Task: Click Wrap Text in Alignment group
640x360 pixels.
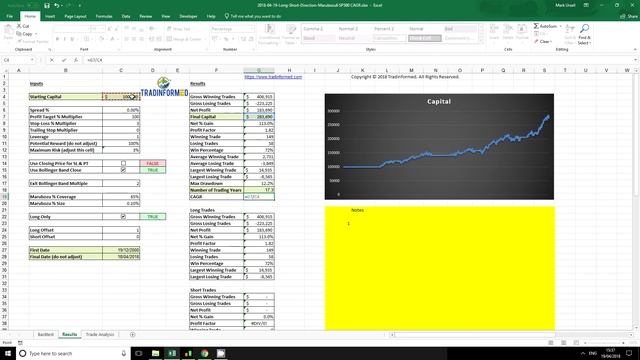Action: 179,29
